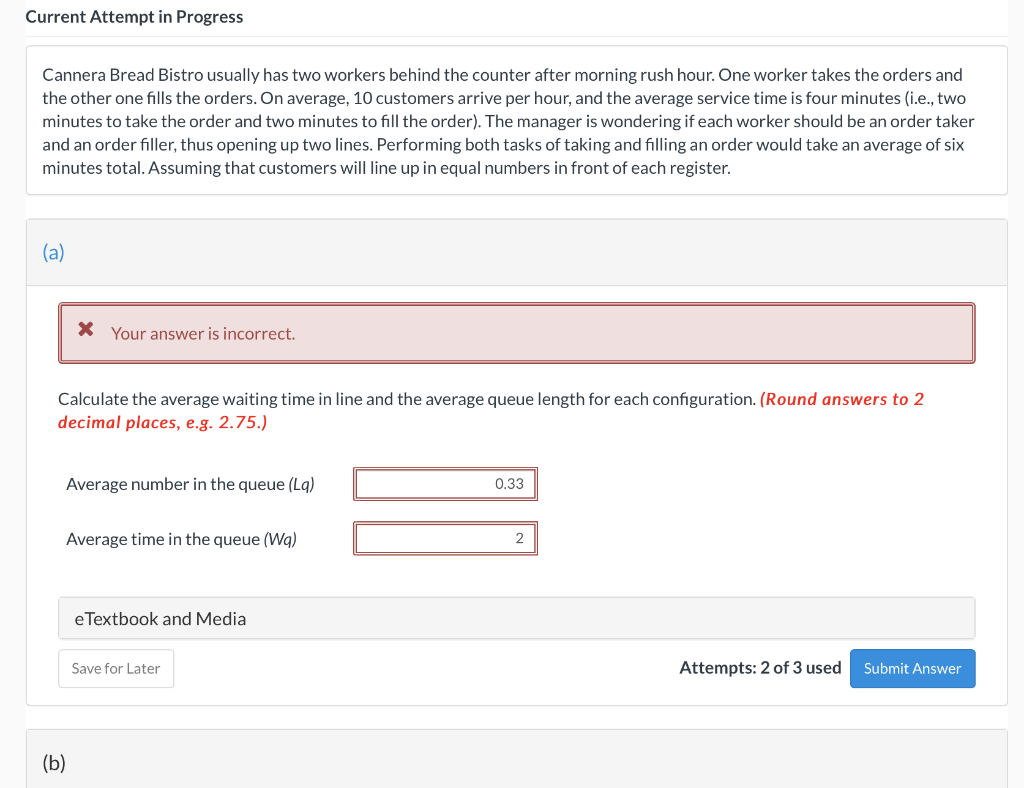1024x788 pixels.
Task: Select the Current Attempt in Progress heading
Action: 134,17
